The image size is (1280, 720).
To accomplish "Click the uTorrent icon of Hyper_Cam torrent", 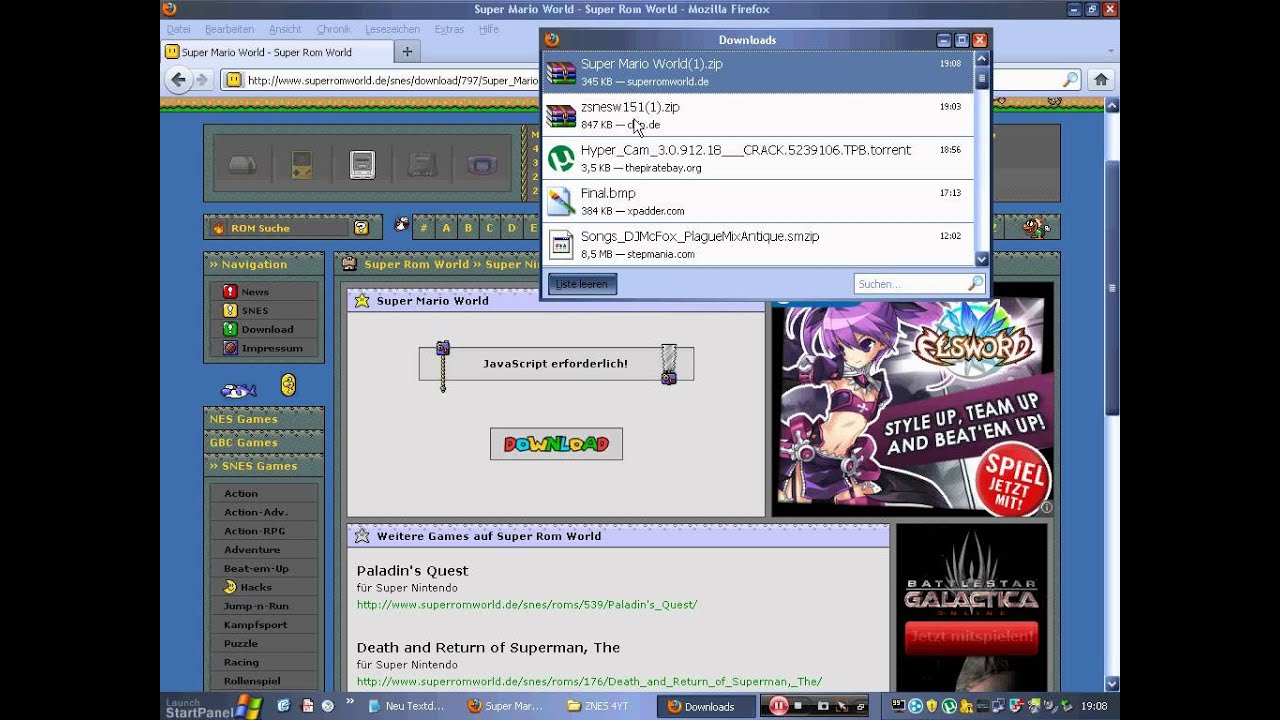I will (561, 158).
